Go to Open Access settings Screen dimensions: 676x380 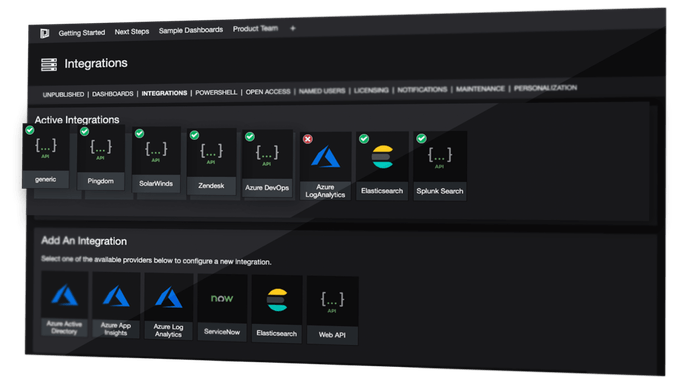coord(268,91)
